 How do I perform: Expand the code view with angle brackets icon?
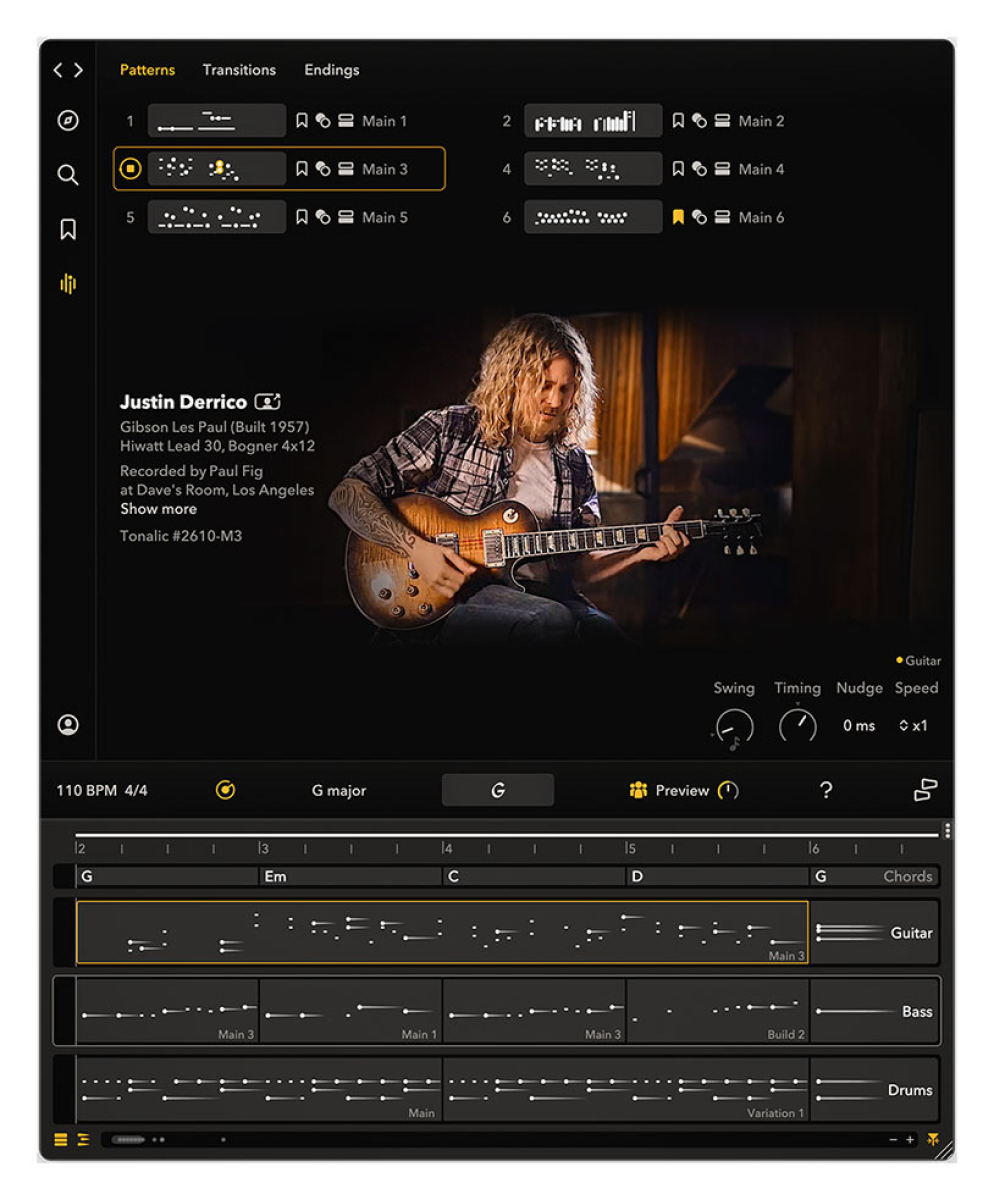point(68,70)
